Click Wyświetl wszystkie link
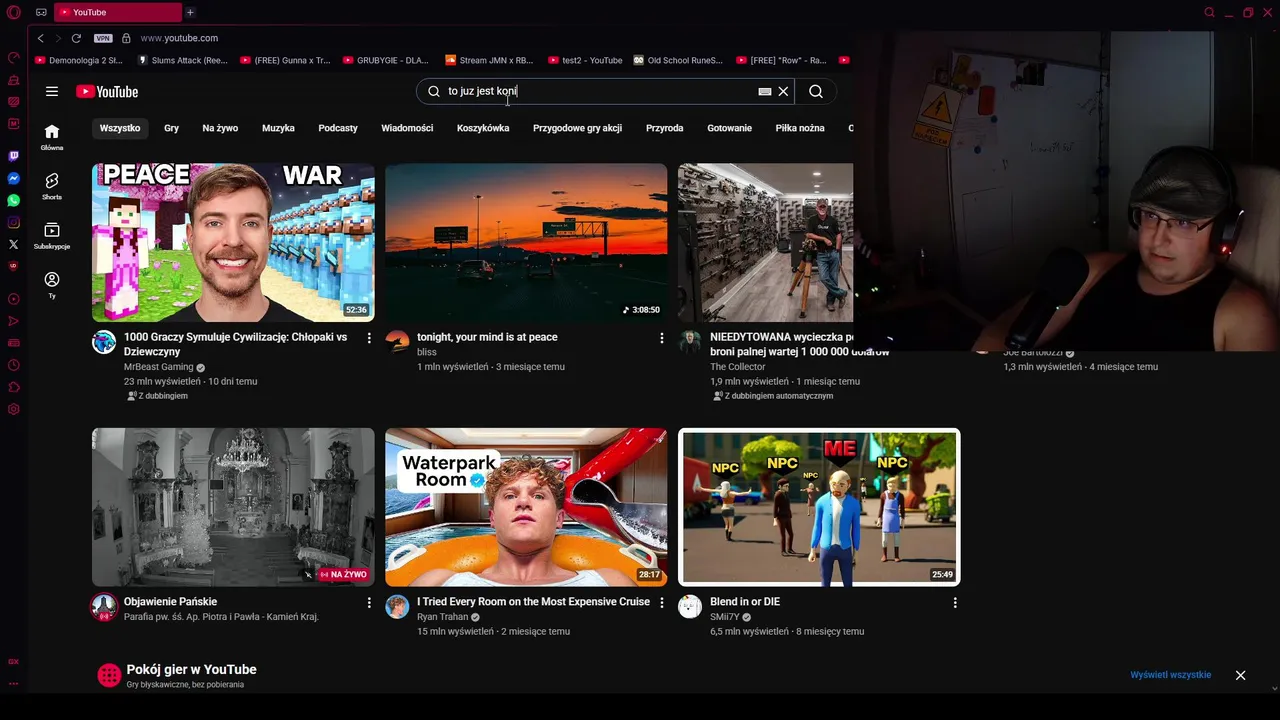This screenshot has width=1280, height=720. point(1170,675)
